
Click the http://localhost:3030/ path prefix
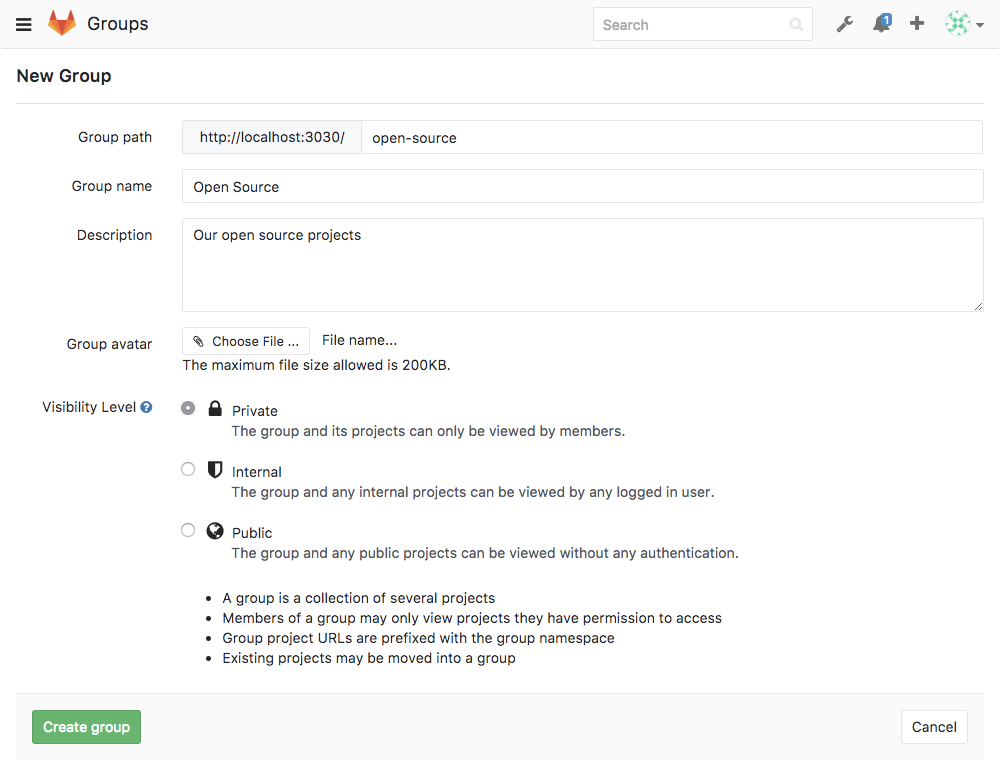point(272,137)
